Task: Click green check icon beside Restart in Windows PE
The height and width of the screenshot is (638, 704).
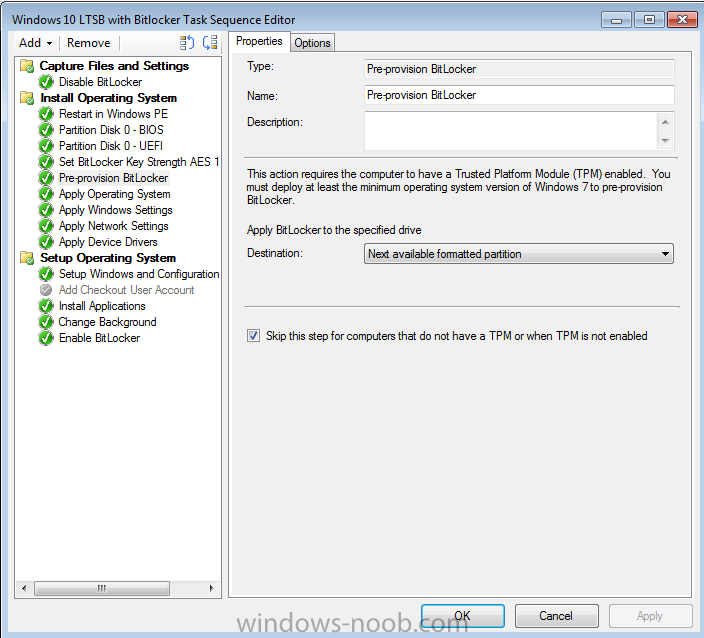Action: 46,114
